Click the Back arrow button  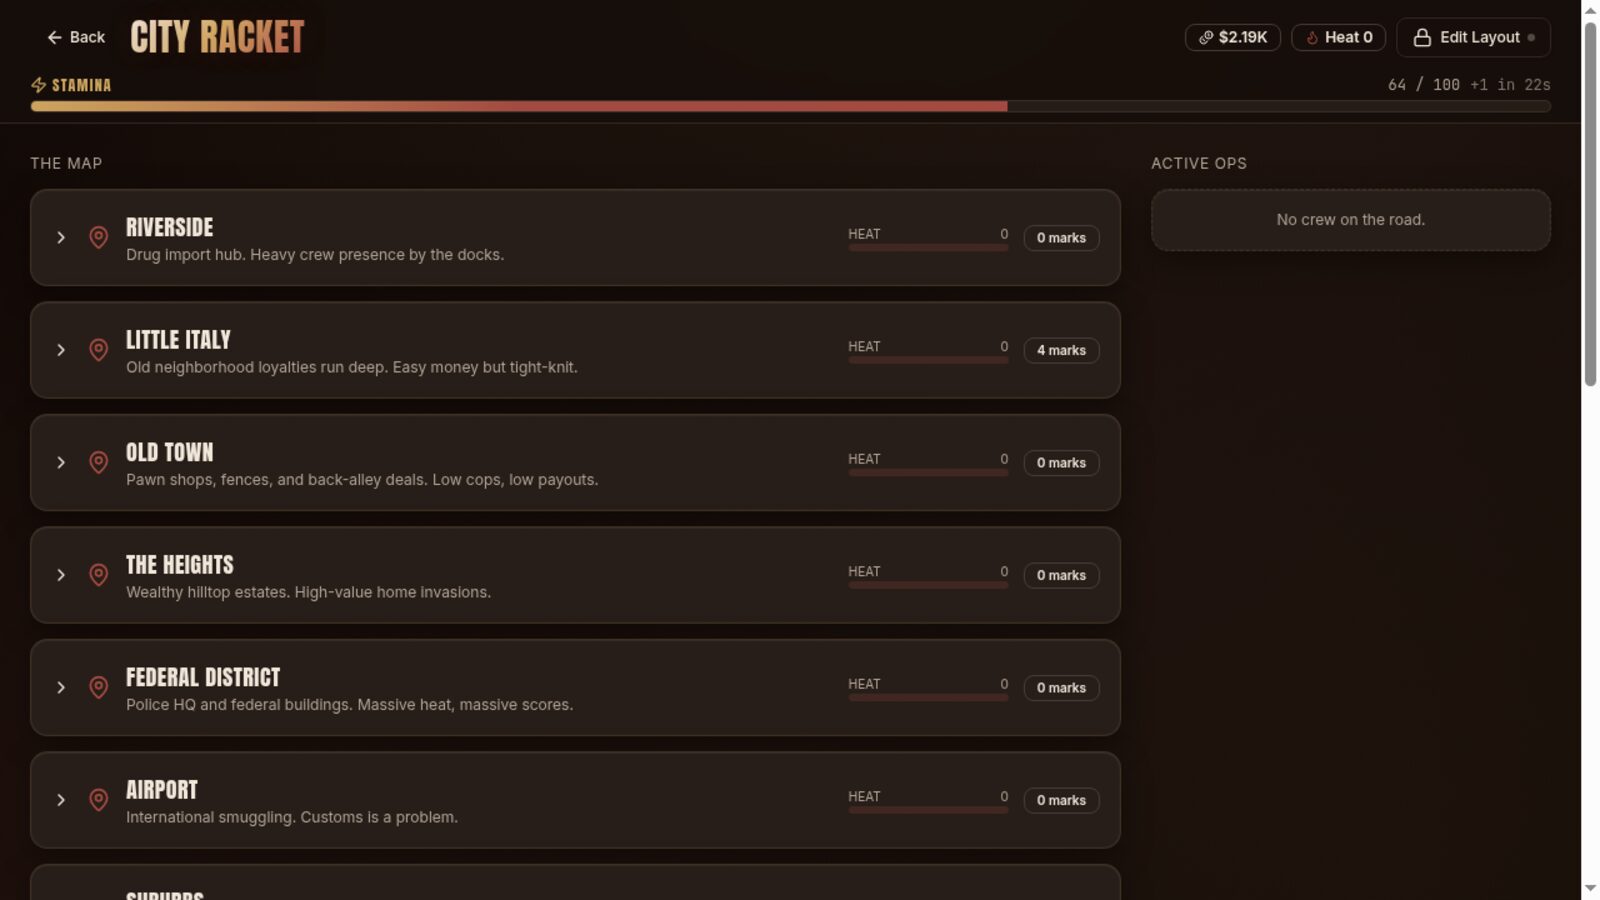point(75,37)
